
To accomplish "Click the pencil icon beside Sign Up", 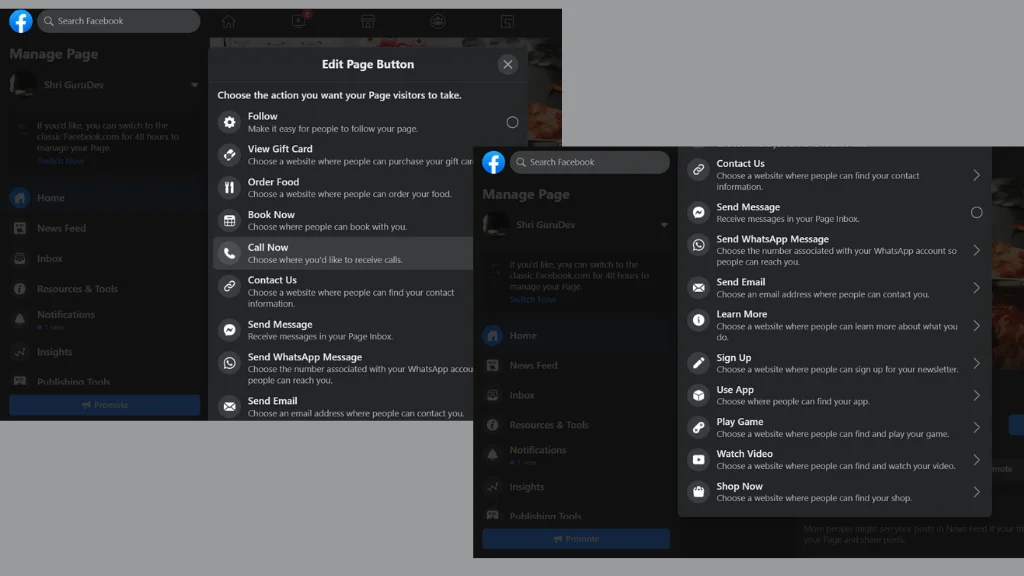I will 698,363.
